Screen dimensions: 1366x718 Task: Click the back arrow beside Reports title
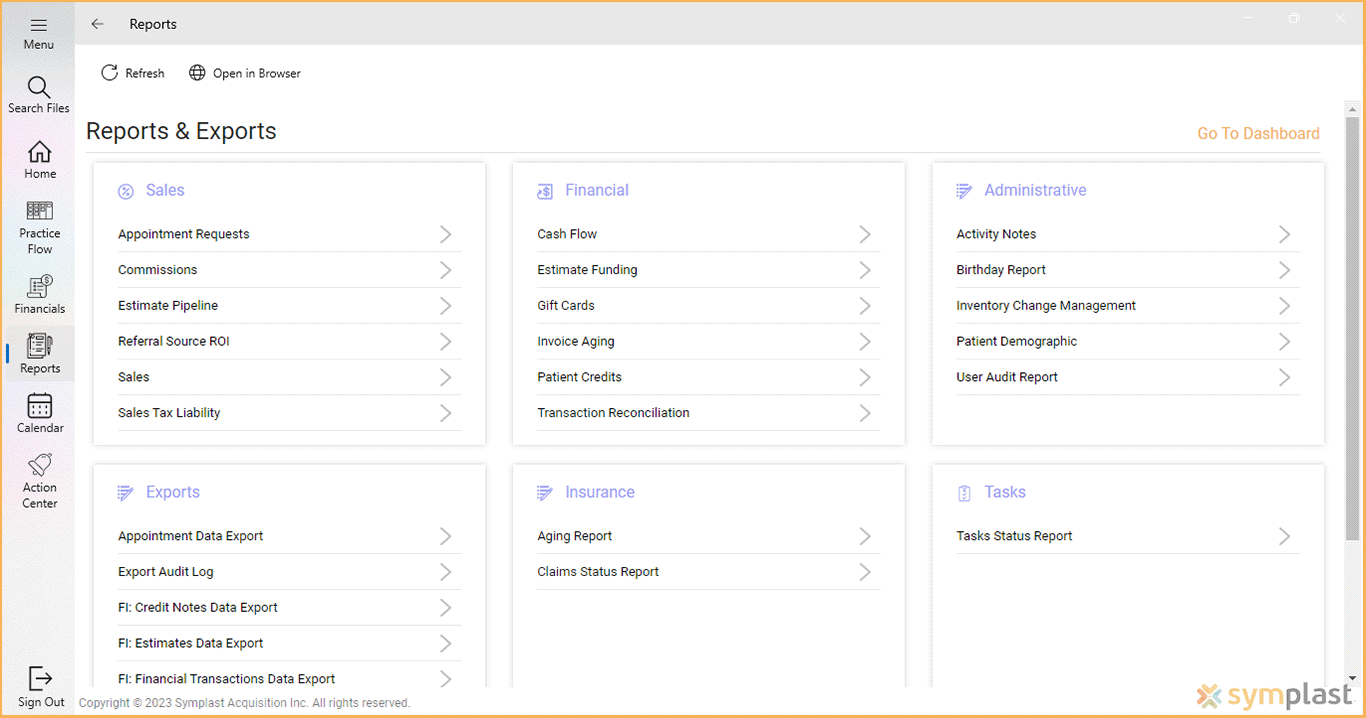(x=97, y=23)
